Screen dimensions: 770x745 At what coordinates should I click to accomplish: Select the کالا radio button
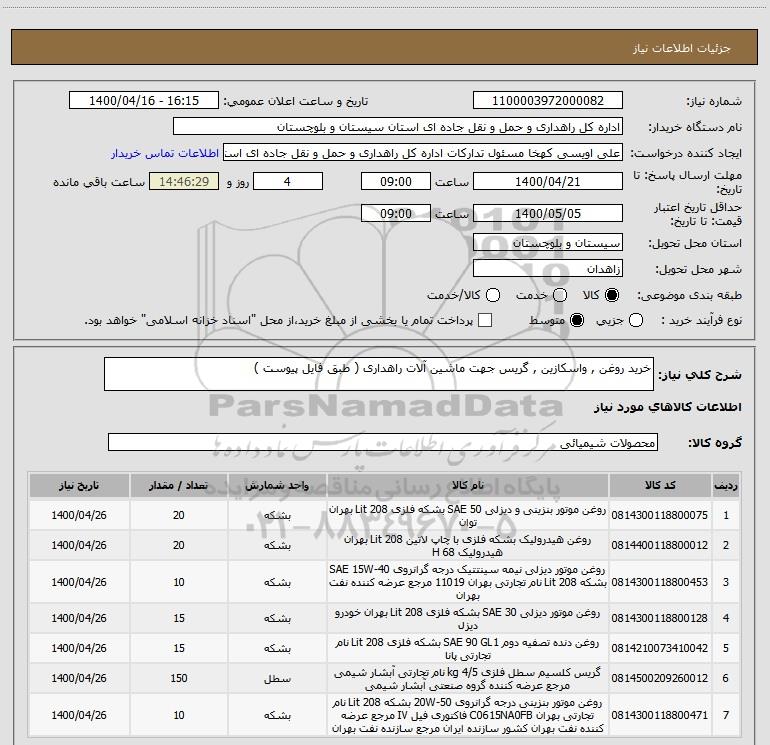(x=612, y=295)
